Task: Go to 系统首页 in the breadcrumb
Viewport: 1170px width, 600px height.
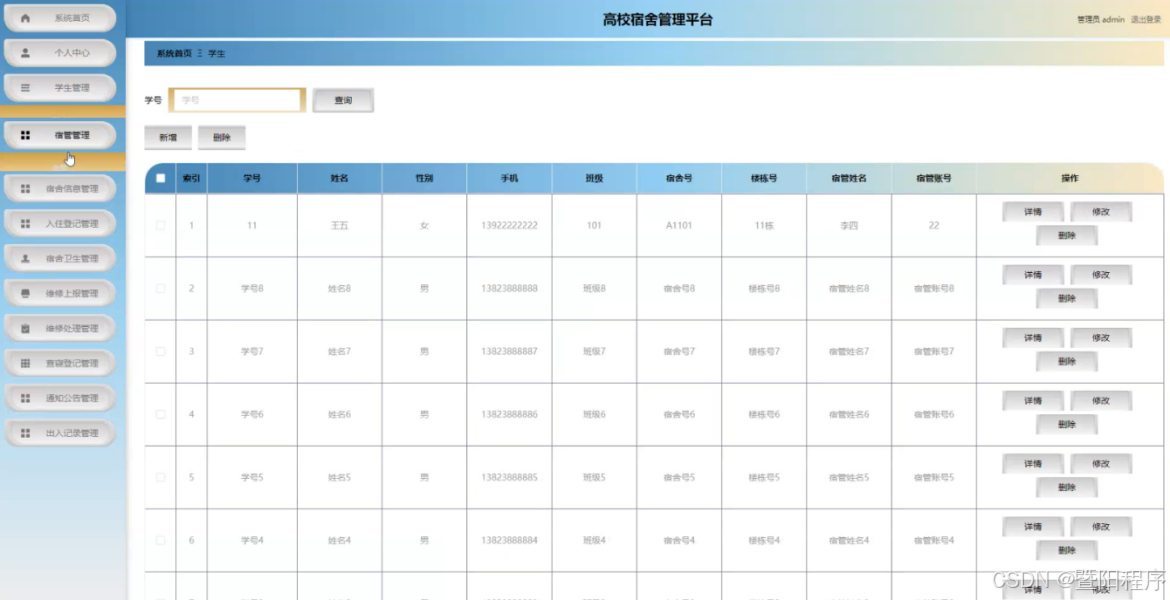Action: click(174, 54)
